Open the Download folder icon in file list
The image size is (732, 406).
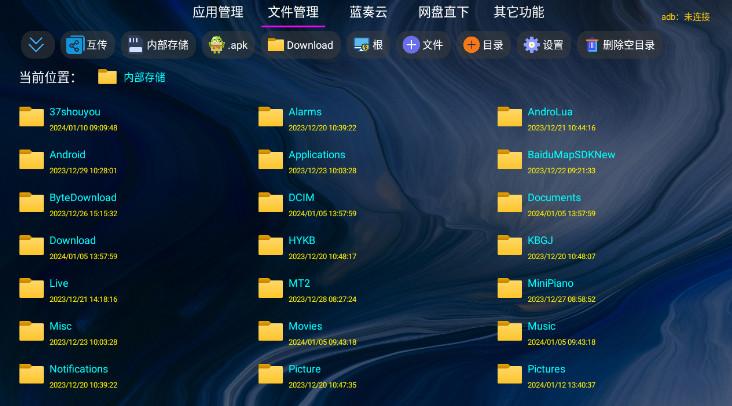[x=31, y=245]
